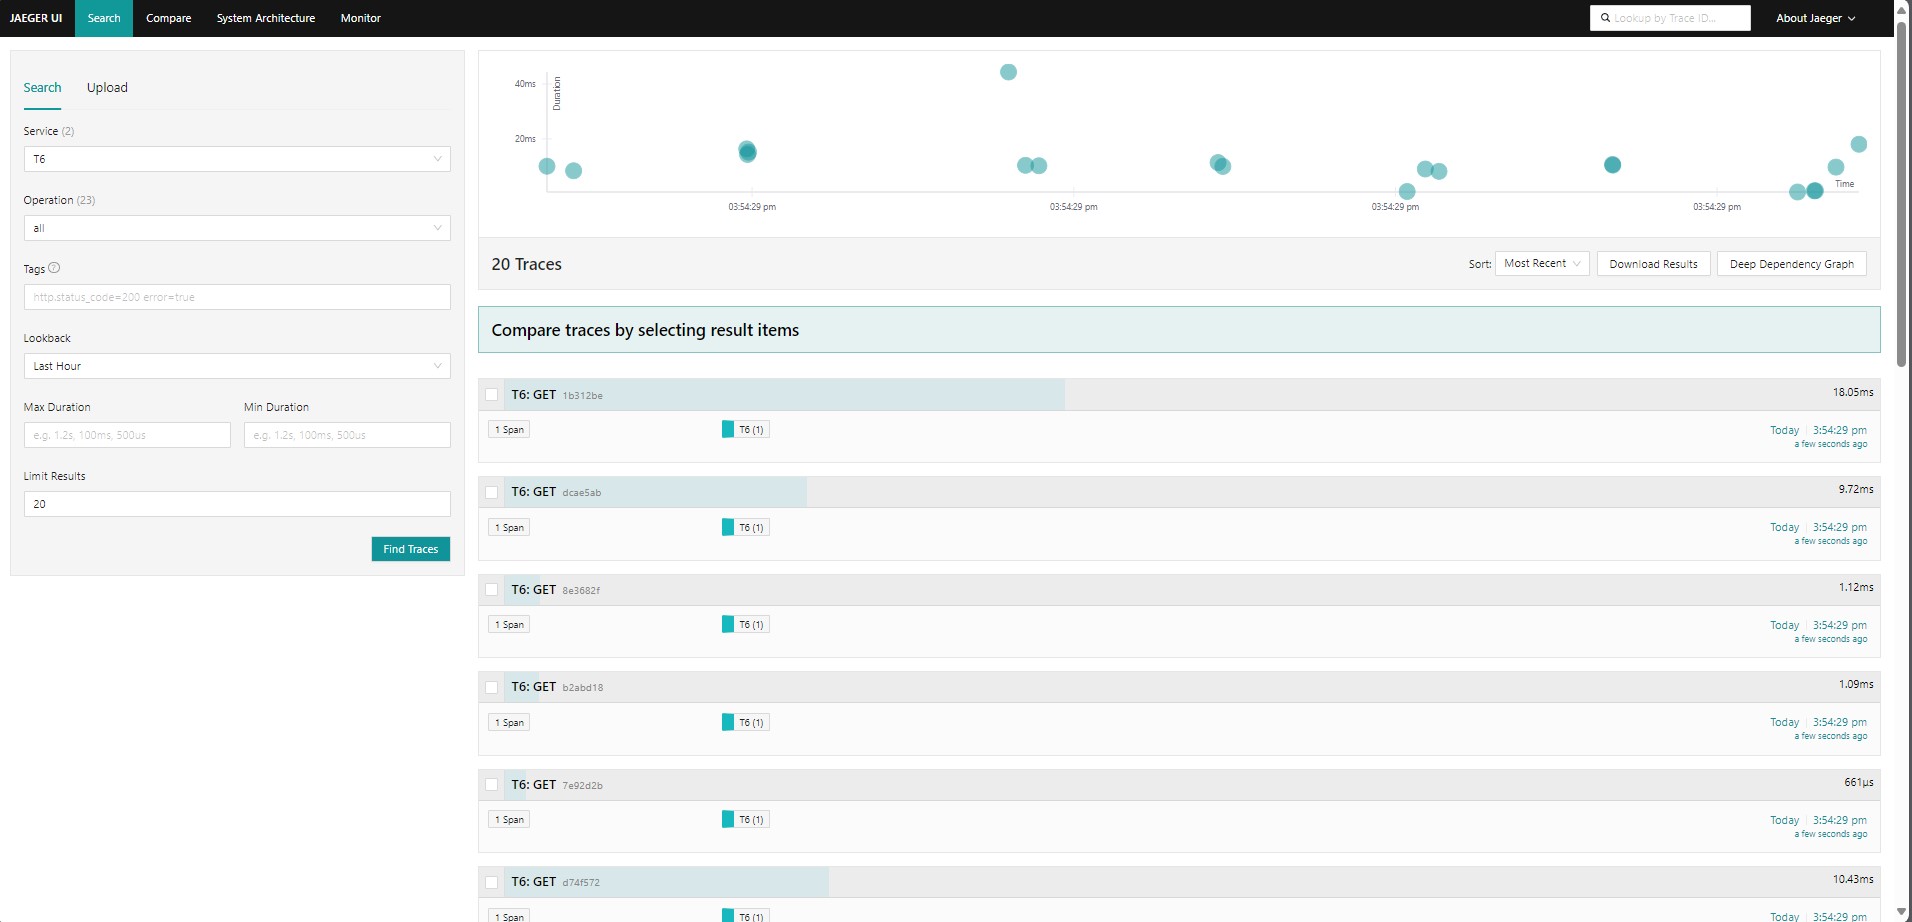Click the 18.05ms duration label
The image size is (1912, 922).
coord(1853,392)
